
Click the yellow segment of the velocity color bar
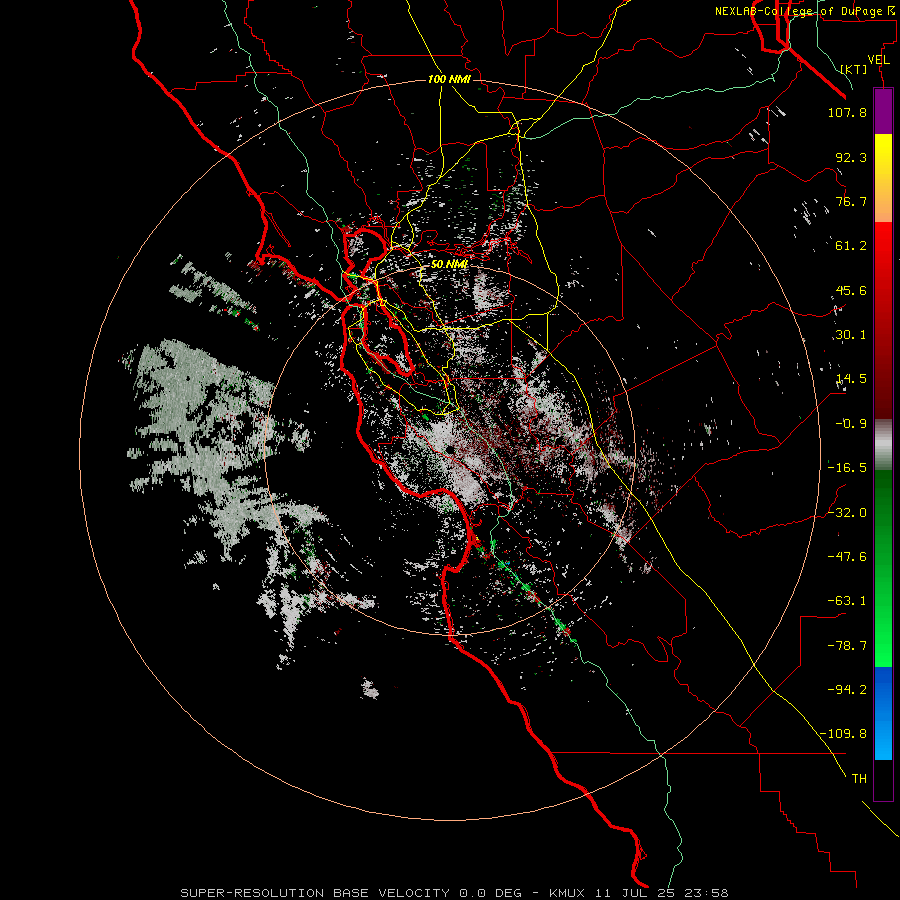883,178
